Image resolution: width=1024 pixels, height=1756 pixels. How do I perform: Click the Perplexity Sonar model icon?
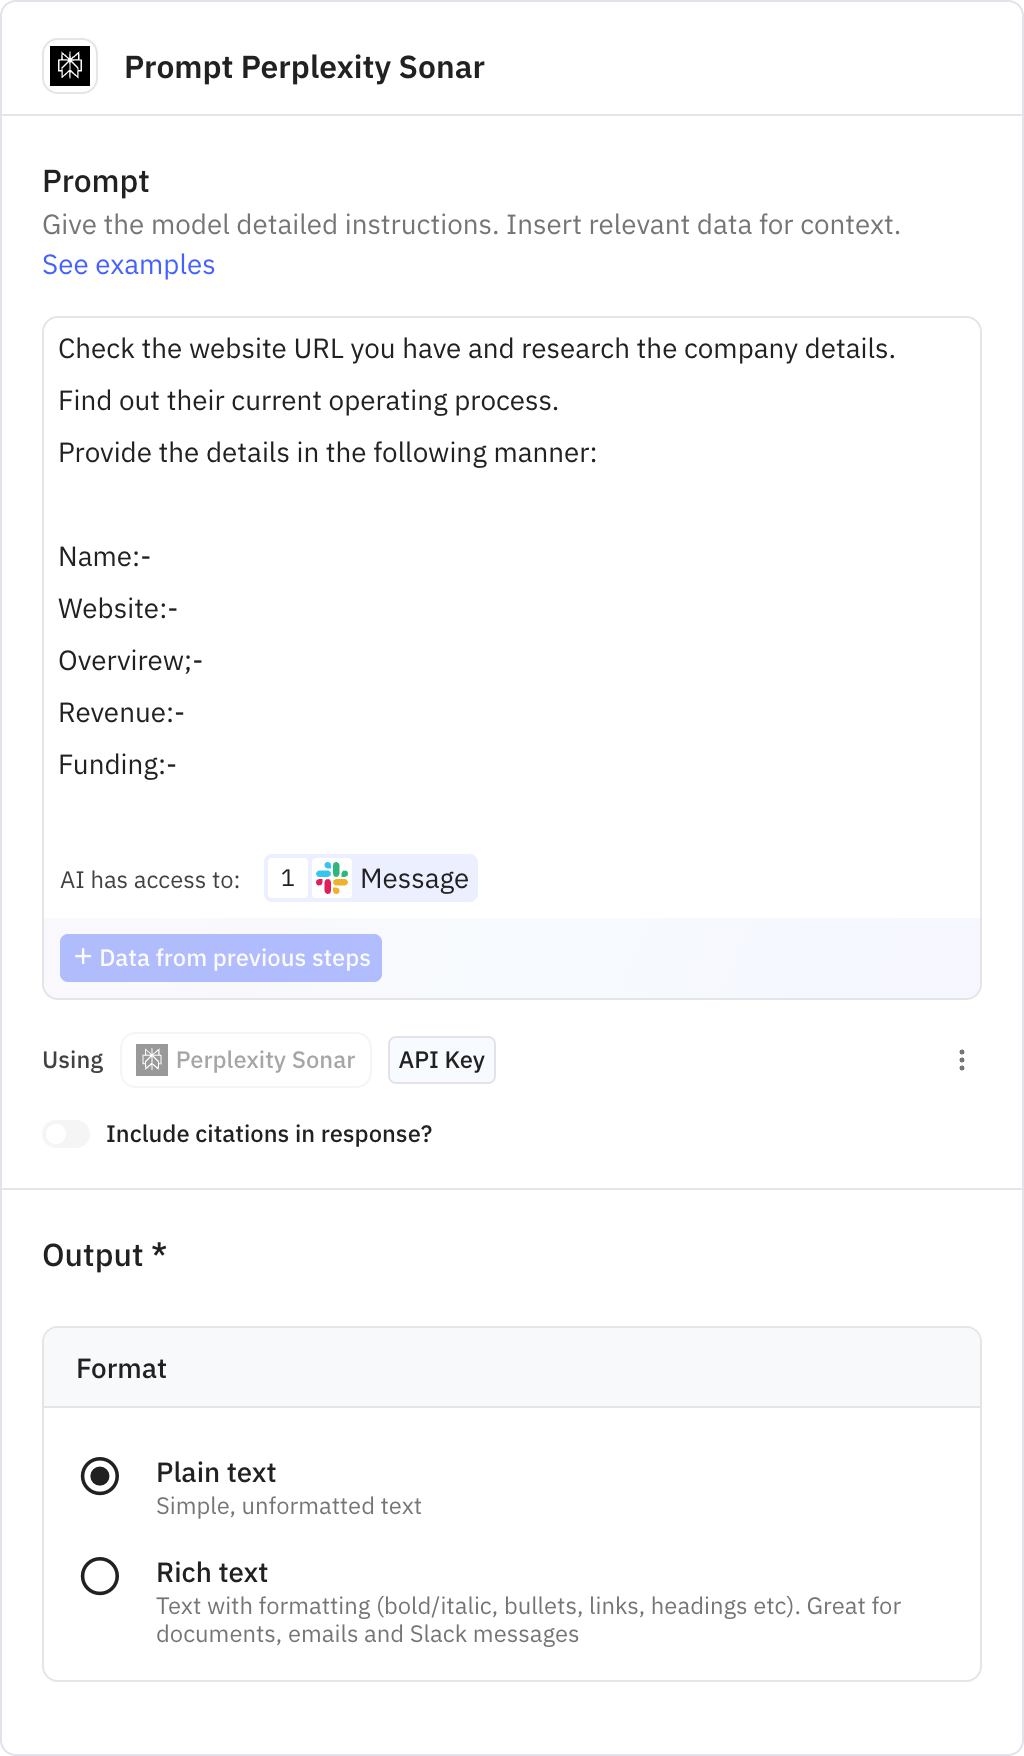coord(152,1060)
